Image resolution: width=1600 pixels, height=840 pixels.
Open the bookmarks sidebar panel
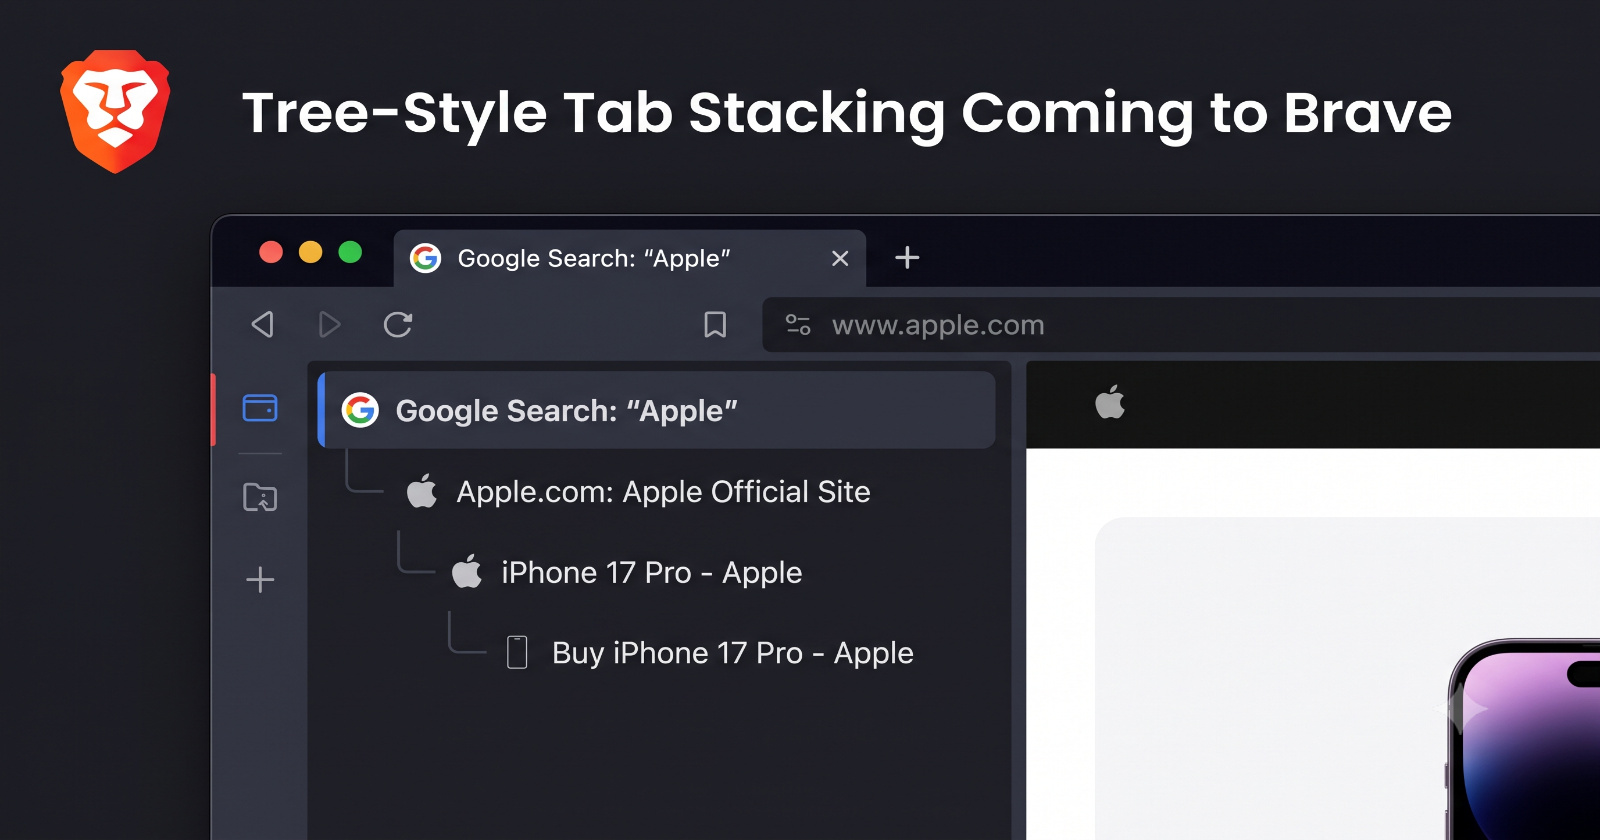click(260, 497)
